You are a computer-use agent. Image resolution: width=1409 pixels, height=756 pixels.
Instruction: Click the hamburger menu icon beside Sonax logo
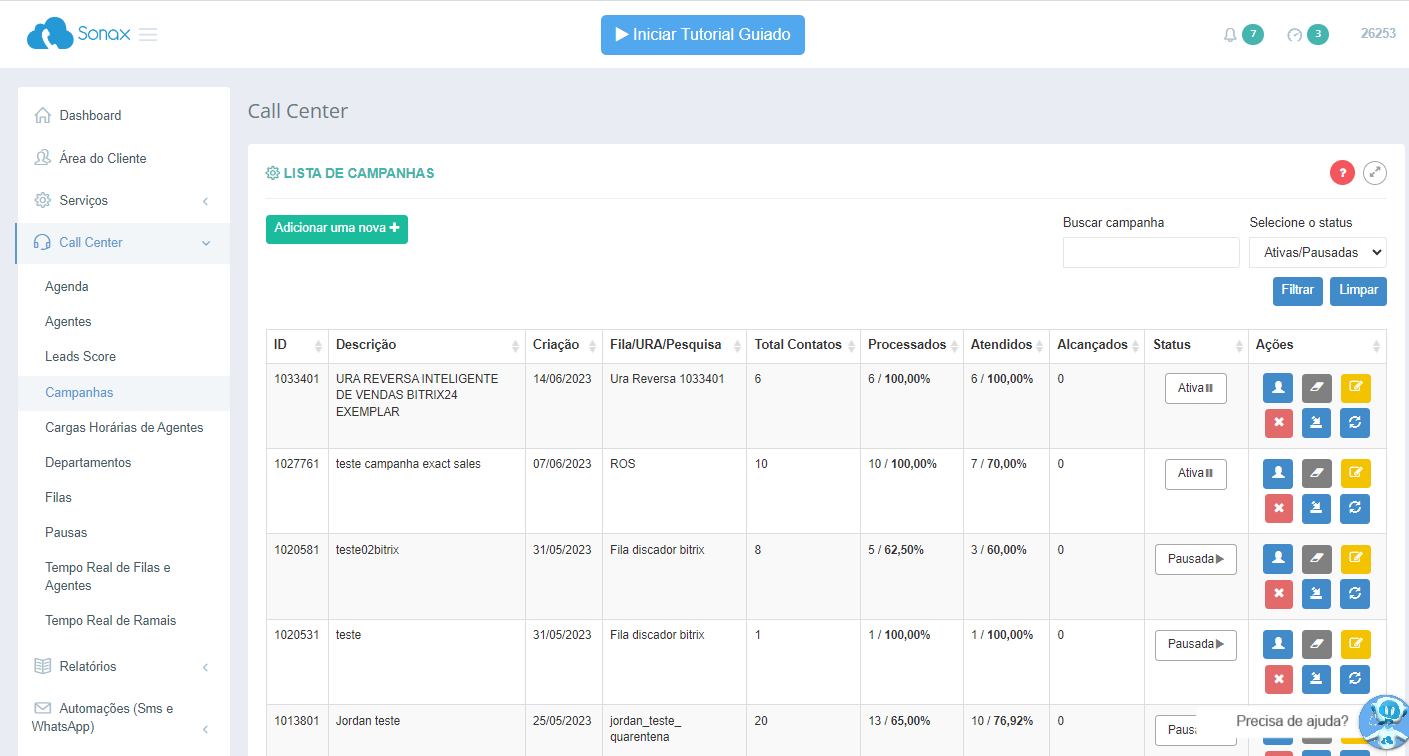148,35
